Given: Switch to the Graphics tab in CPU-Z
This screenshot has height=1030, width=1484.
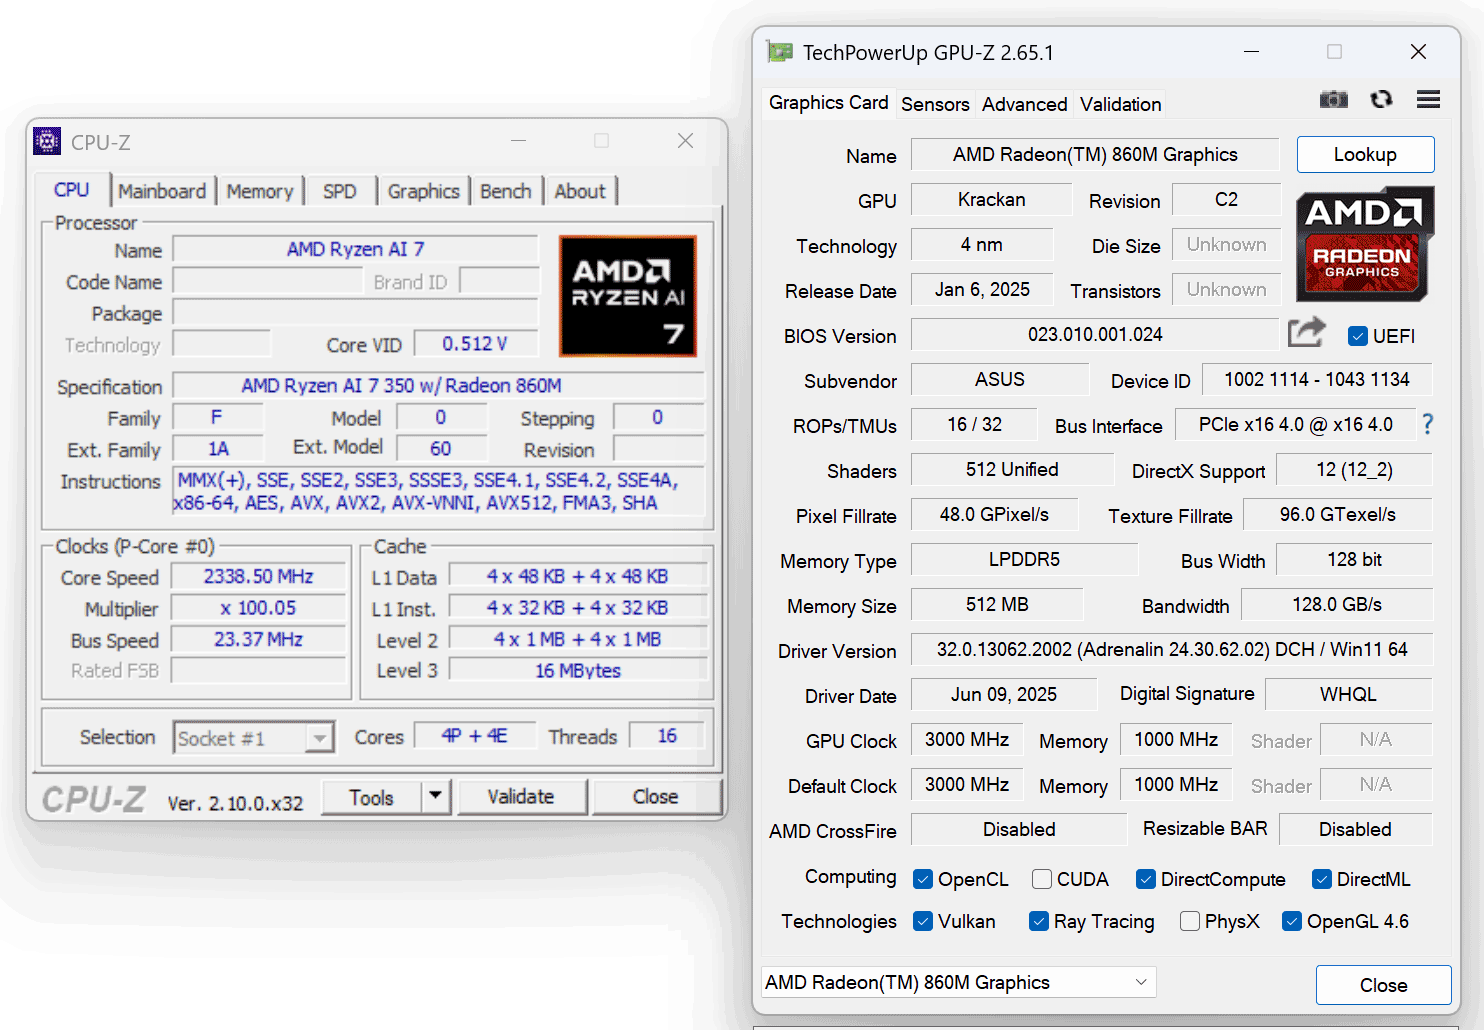Looking at the screenshot, I should point(424,191).
